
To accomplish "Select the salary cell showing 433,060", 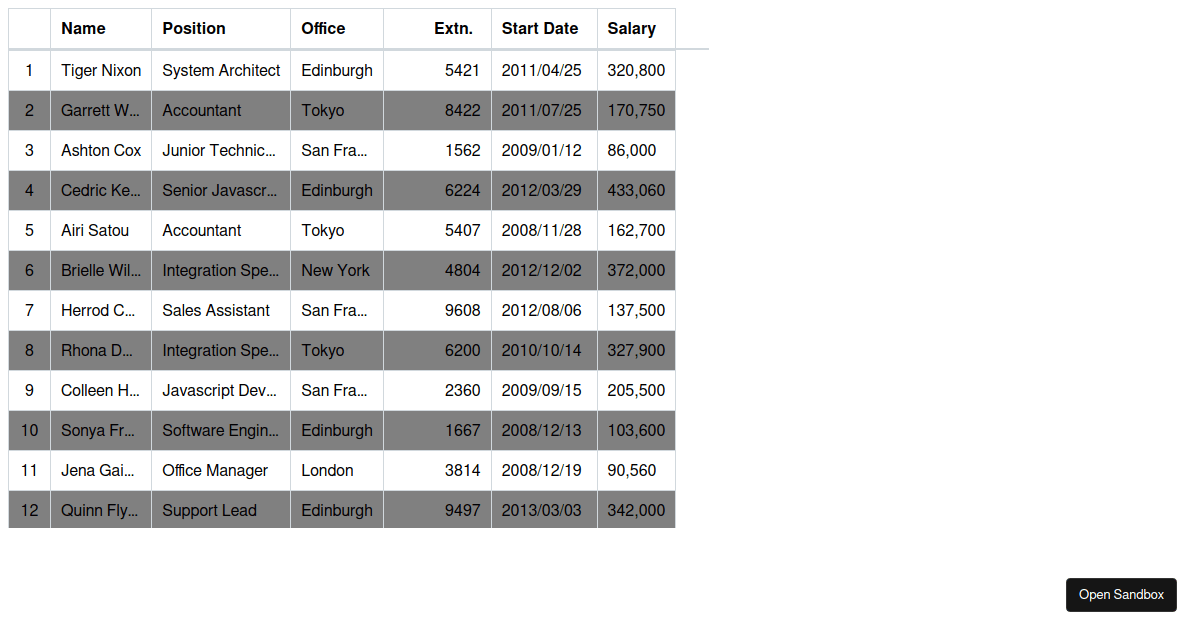I will [636, 190].
